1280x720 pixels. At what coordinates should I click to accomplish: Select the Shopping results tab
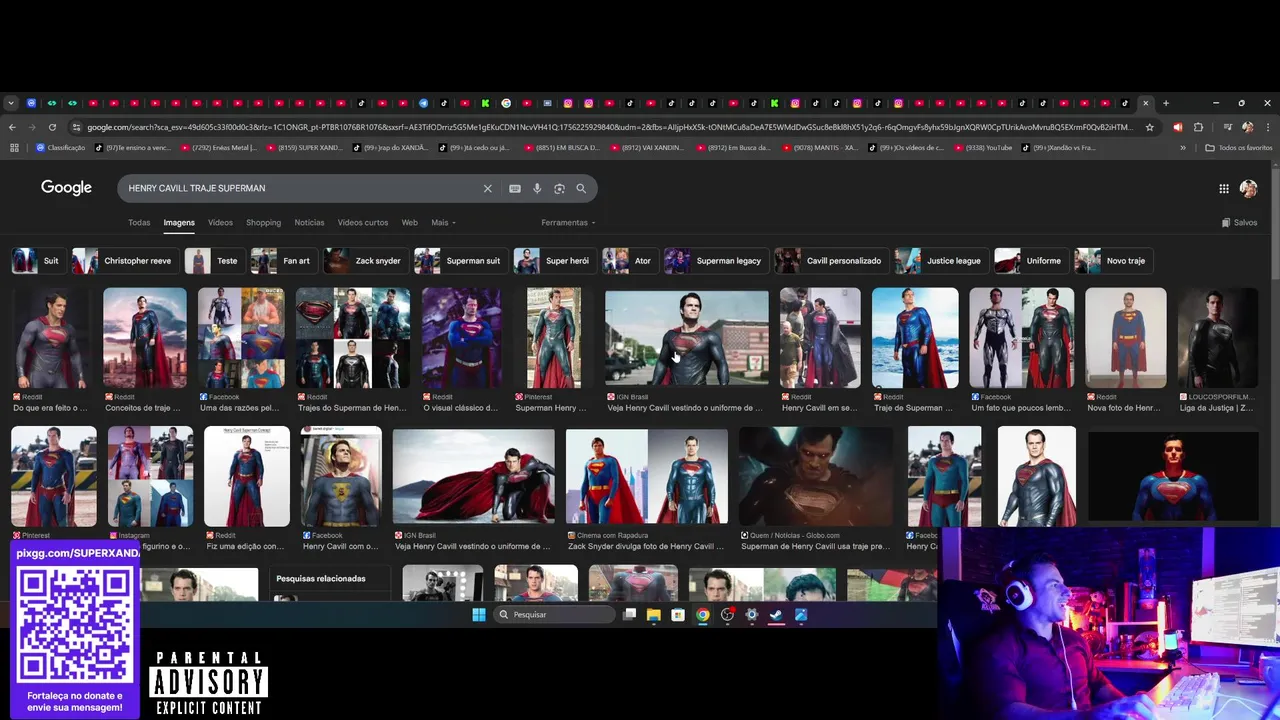tap(264, 222)
